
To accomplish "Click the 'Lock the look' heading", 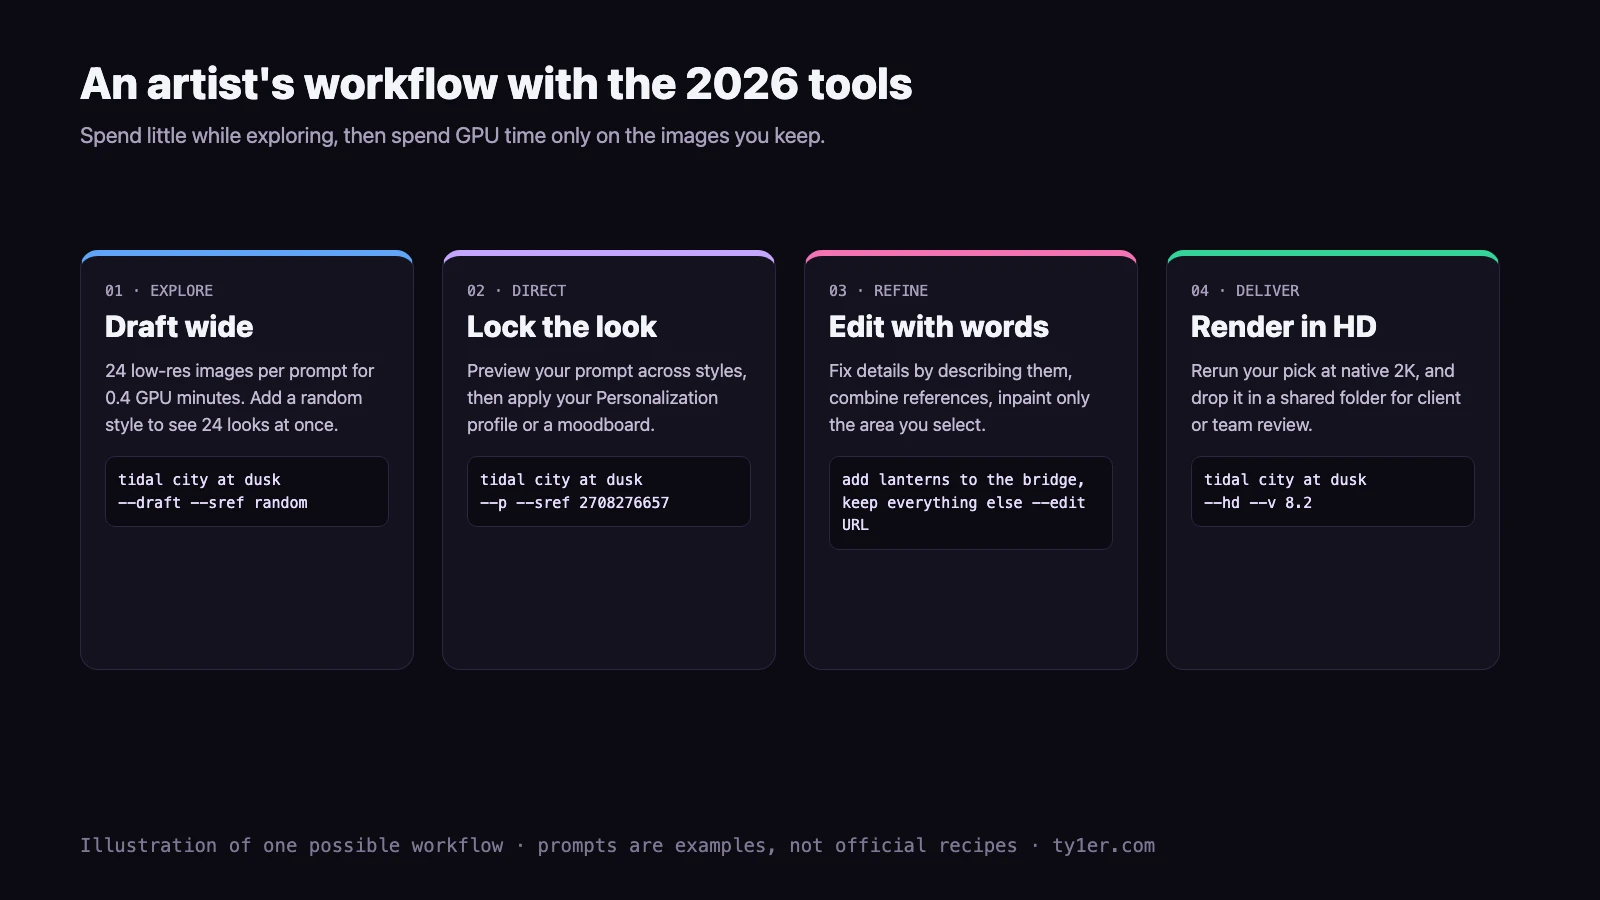I will point(562,327).
